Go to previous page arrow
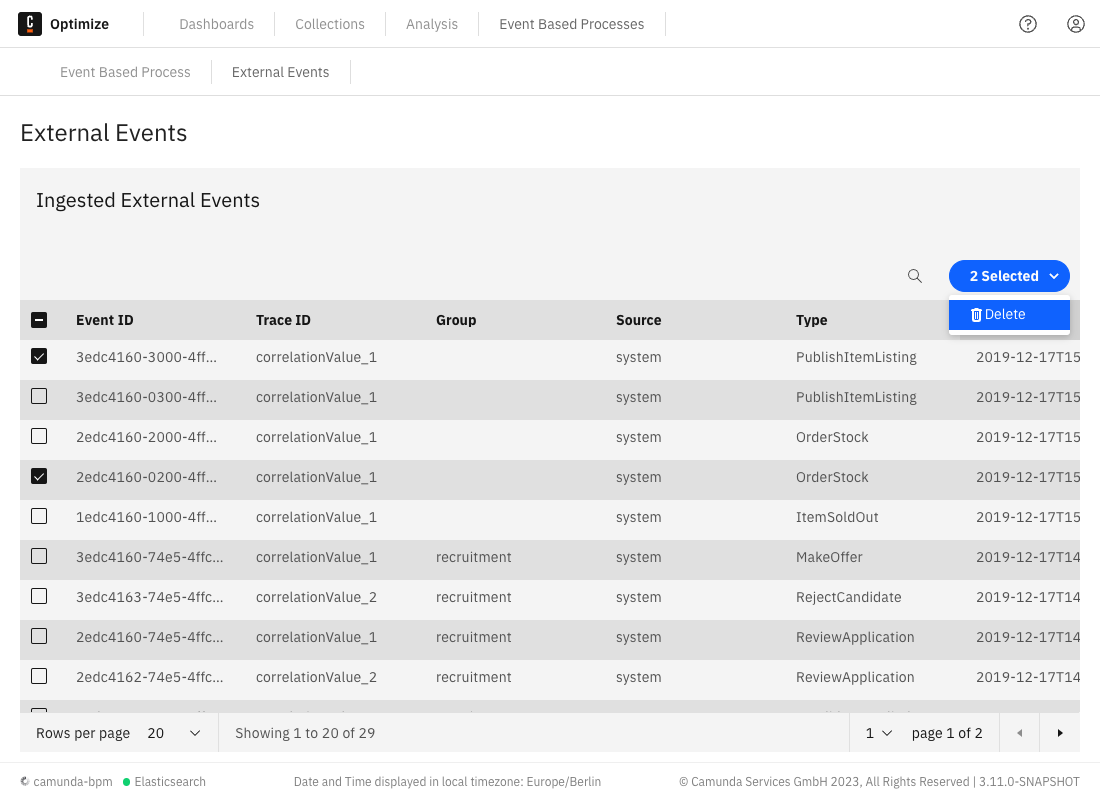 pos(1019,733)
